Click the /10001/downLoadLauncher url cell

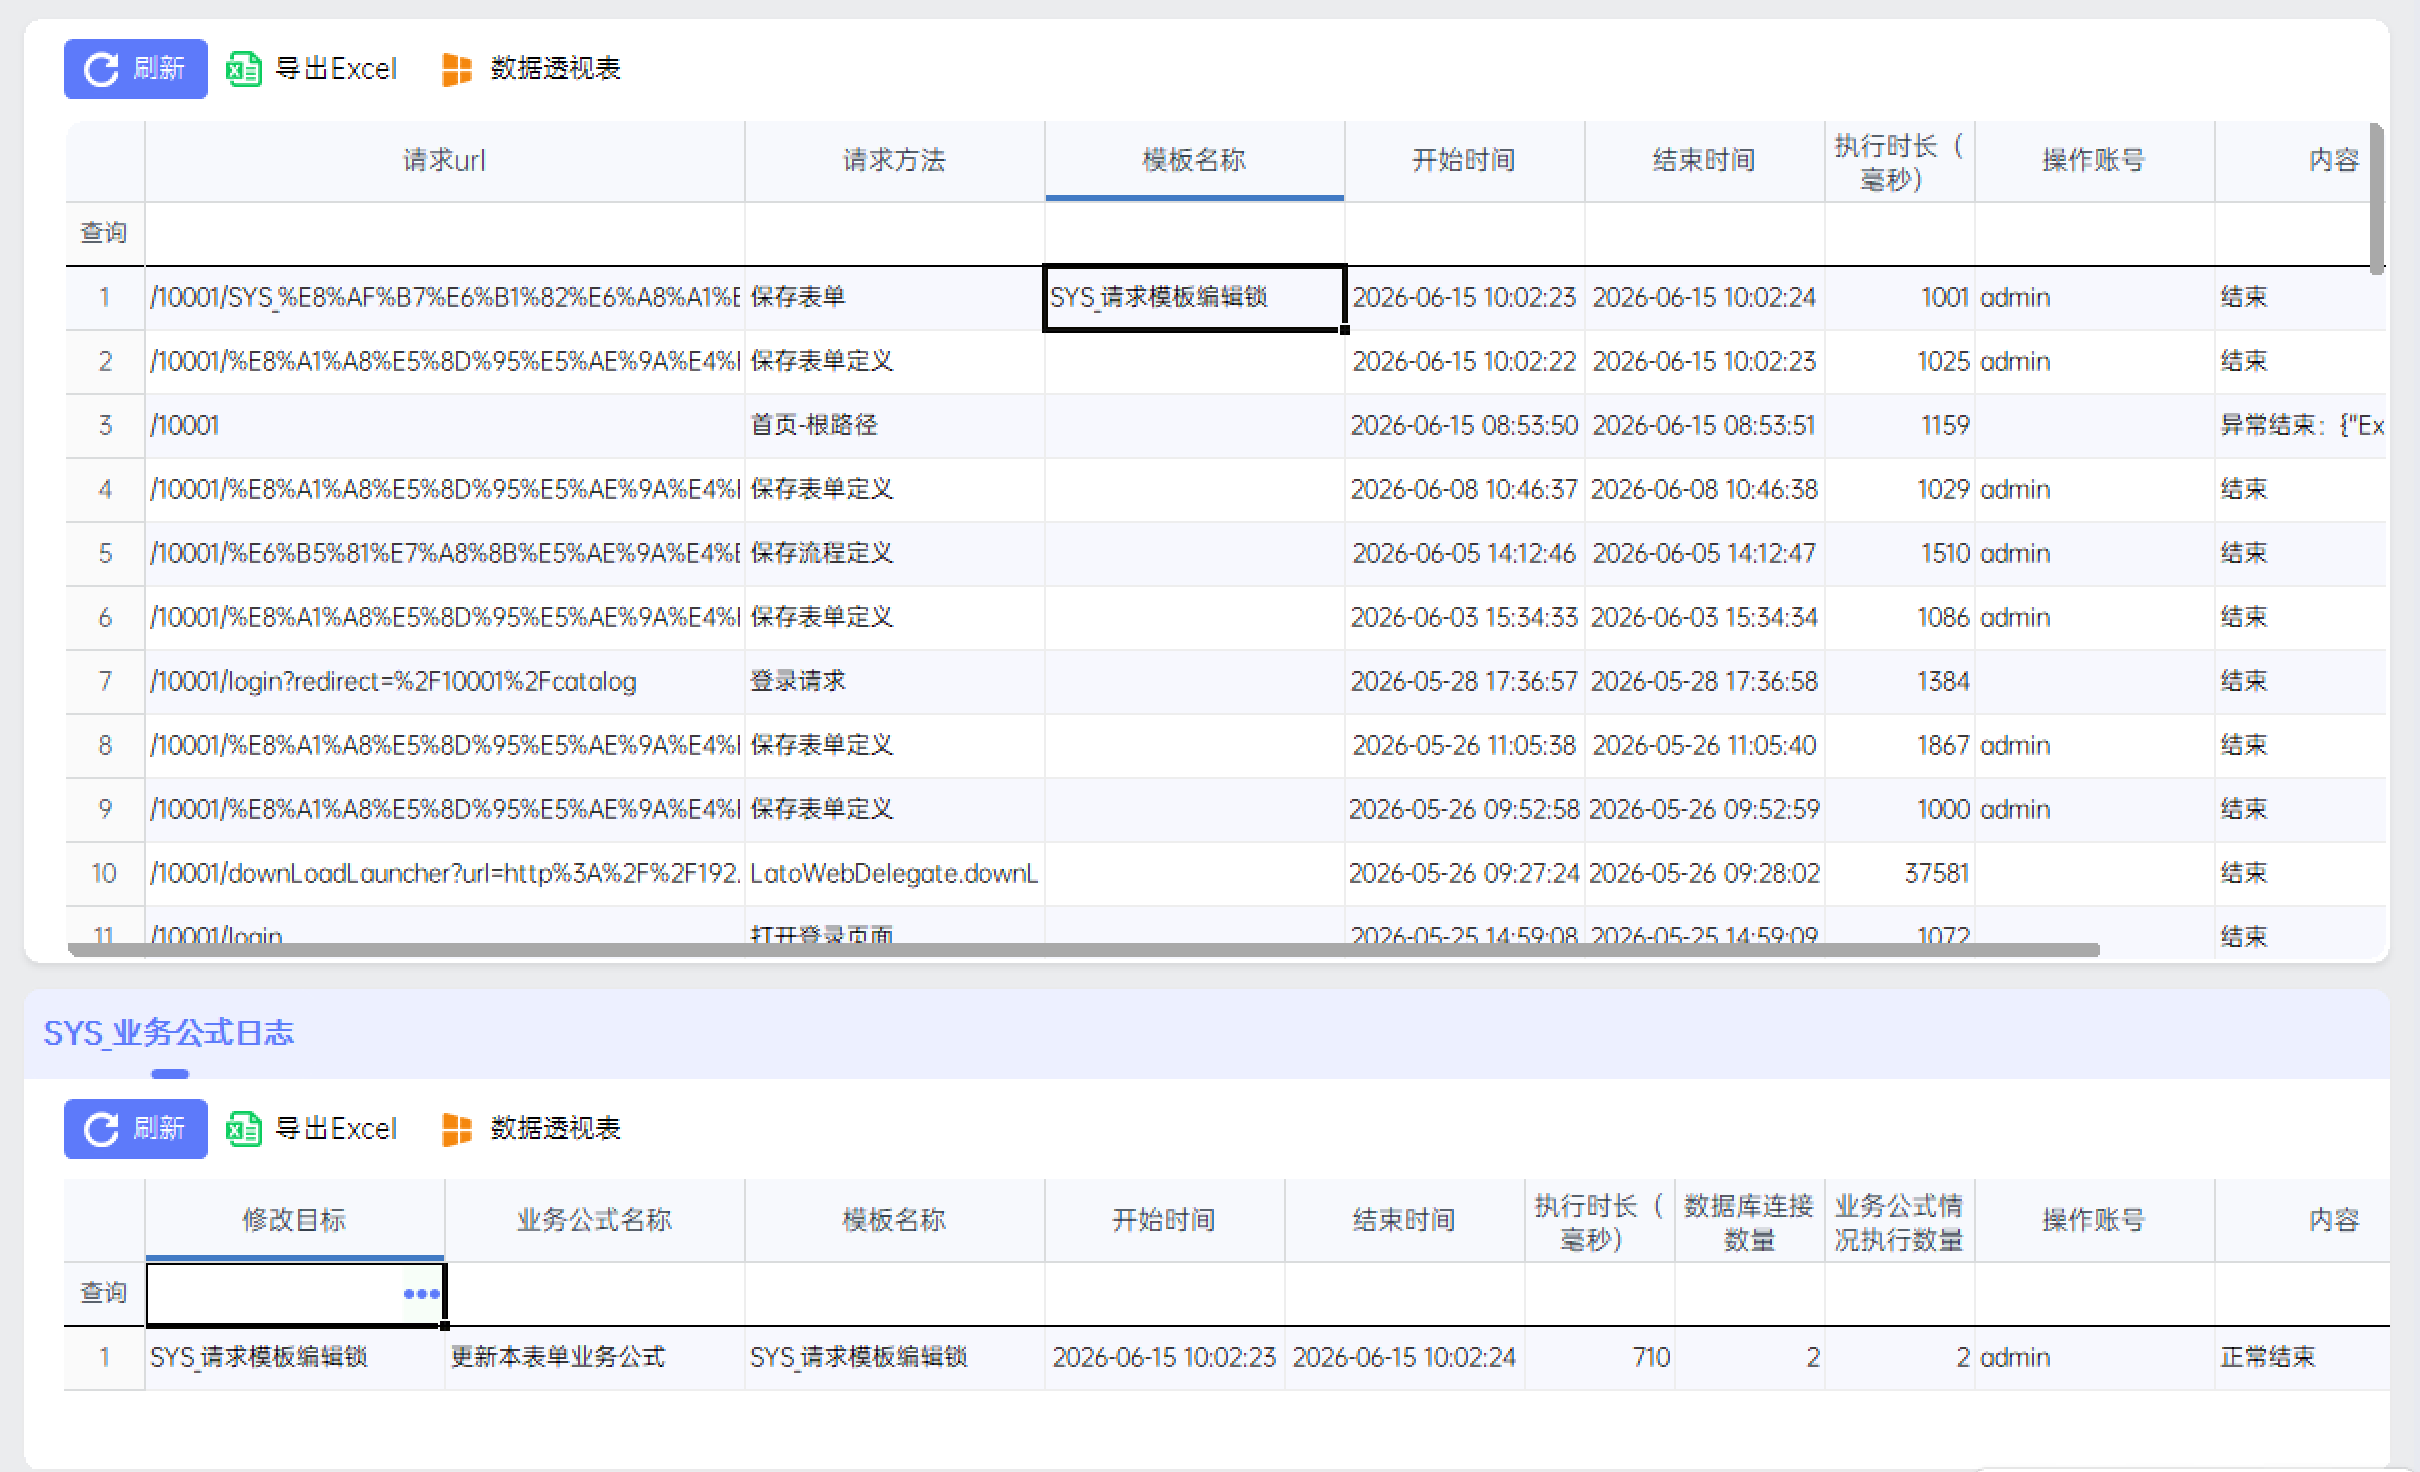(x=445, y=874)
